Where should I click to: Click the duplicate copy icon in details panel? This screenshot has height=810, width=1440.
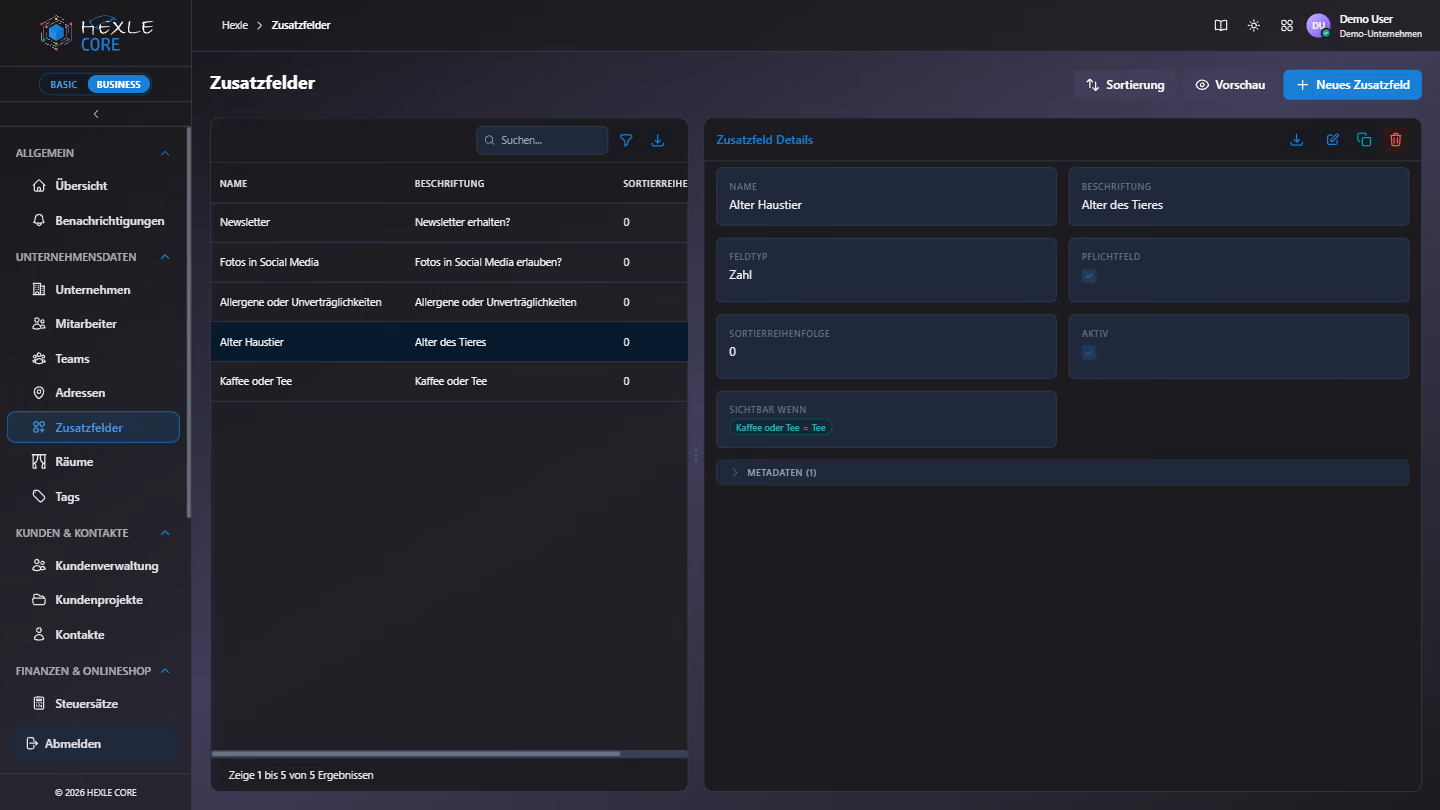click(1364, 140)
